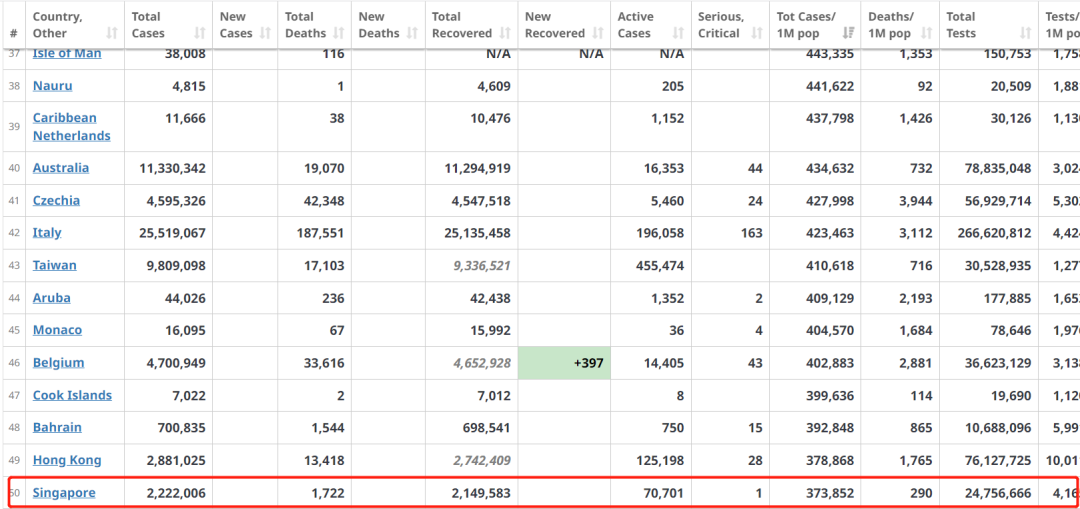Sort by Total Recovered sort arrows
Viewport: 1080px width, 509px height.
click(x=505, y=33)
